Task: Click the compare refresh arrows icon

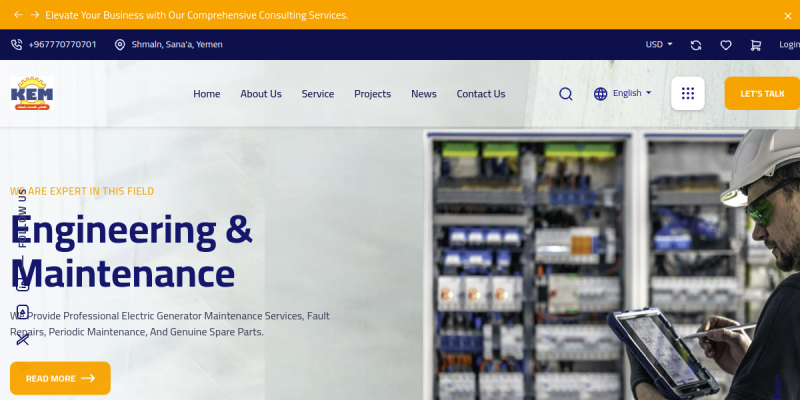Action: click(696, 45)
